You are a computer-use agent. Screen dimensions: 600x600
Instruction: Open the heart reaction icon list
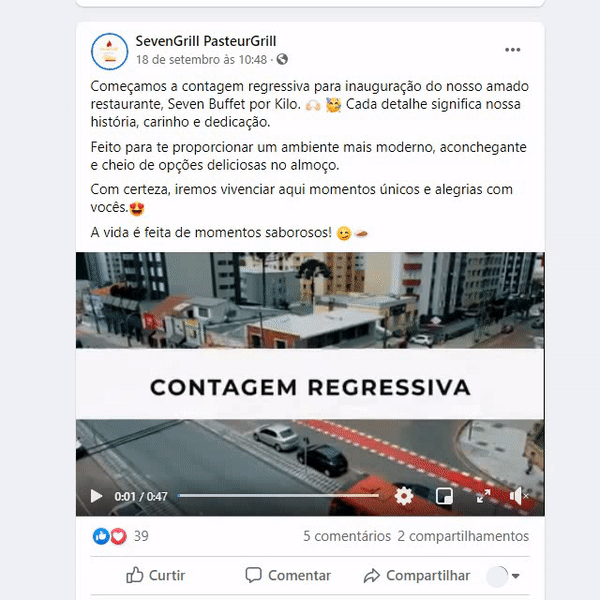[x=118, y=536]
